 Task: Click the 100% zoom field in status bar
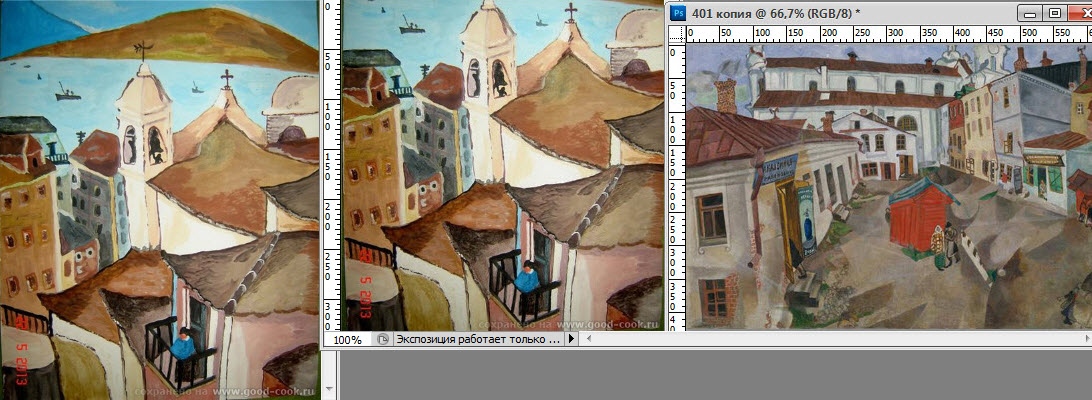348,340
